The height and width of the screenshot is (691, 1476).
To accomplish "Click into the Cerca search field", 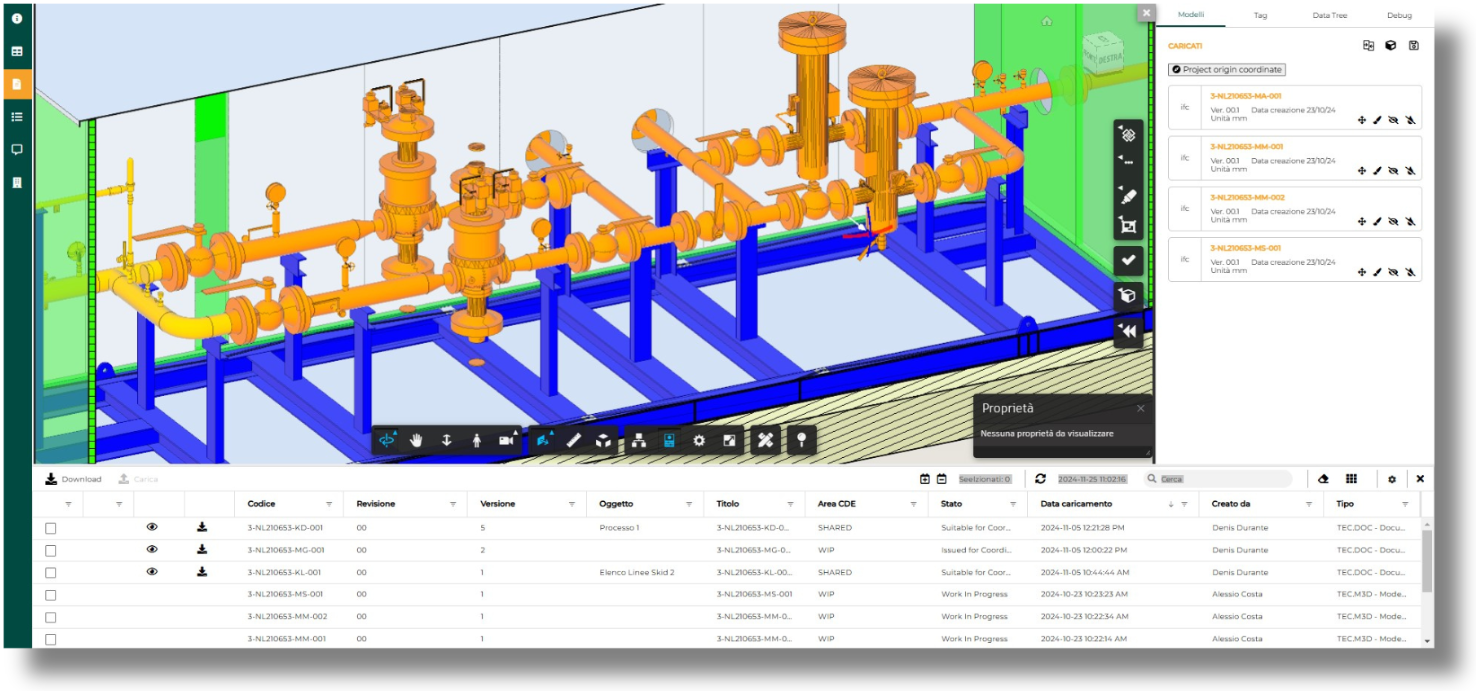I will point(1218,479).
